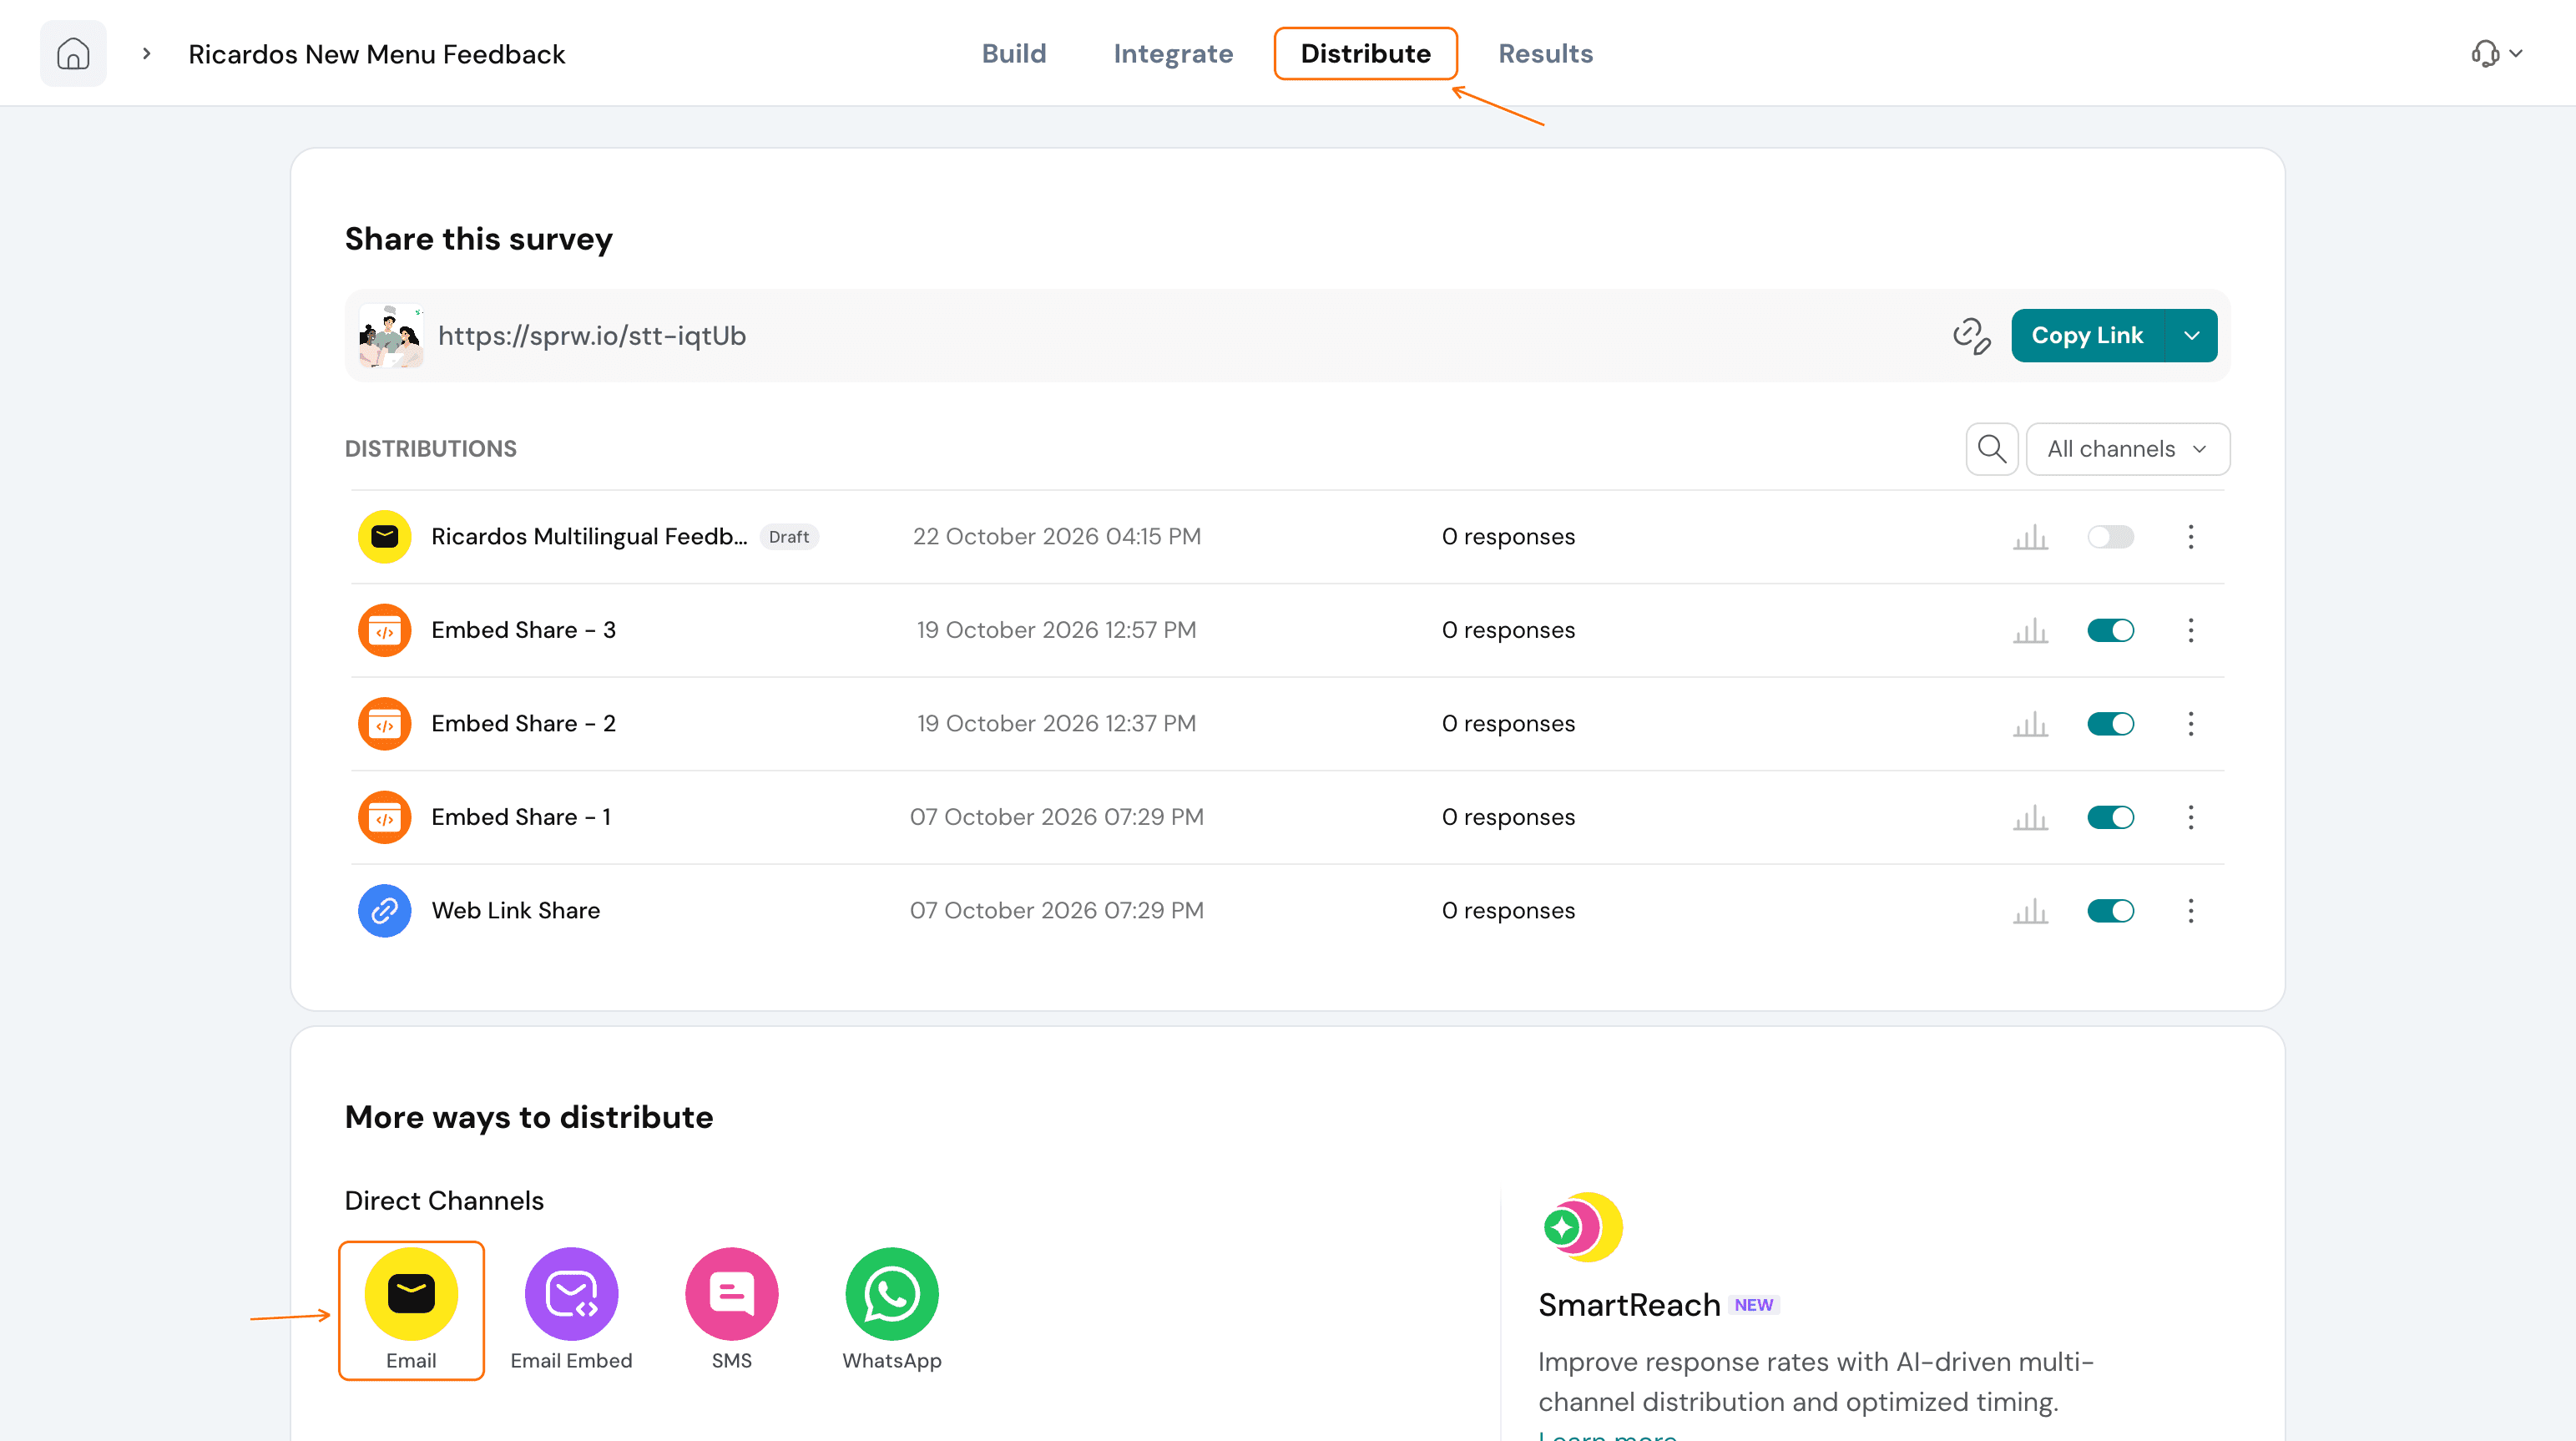Open Ricardos New Menu Feedback survey title
Viewport: 2576px width, 1441px height.
point(377,54)
